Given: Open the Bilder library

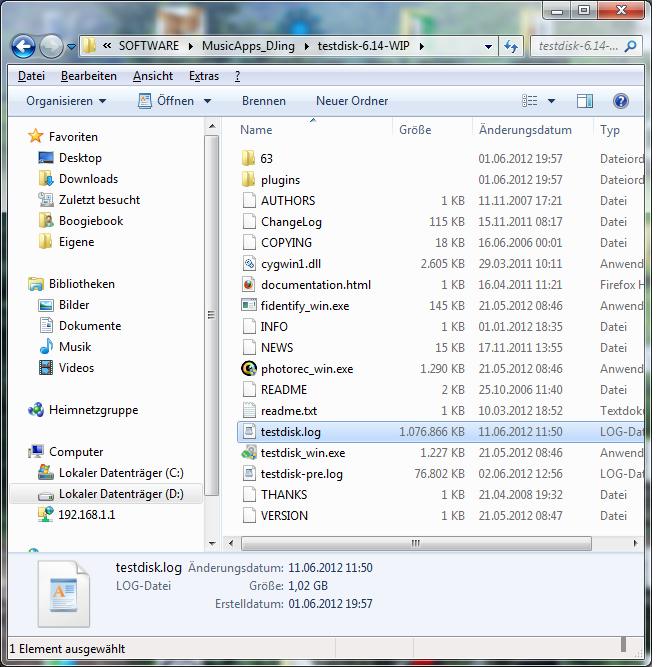Looking at the screenshot, I should (74, 305).
